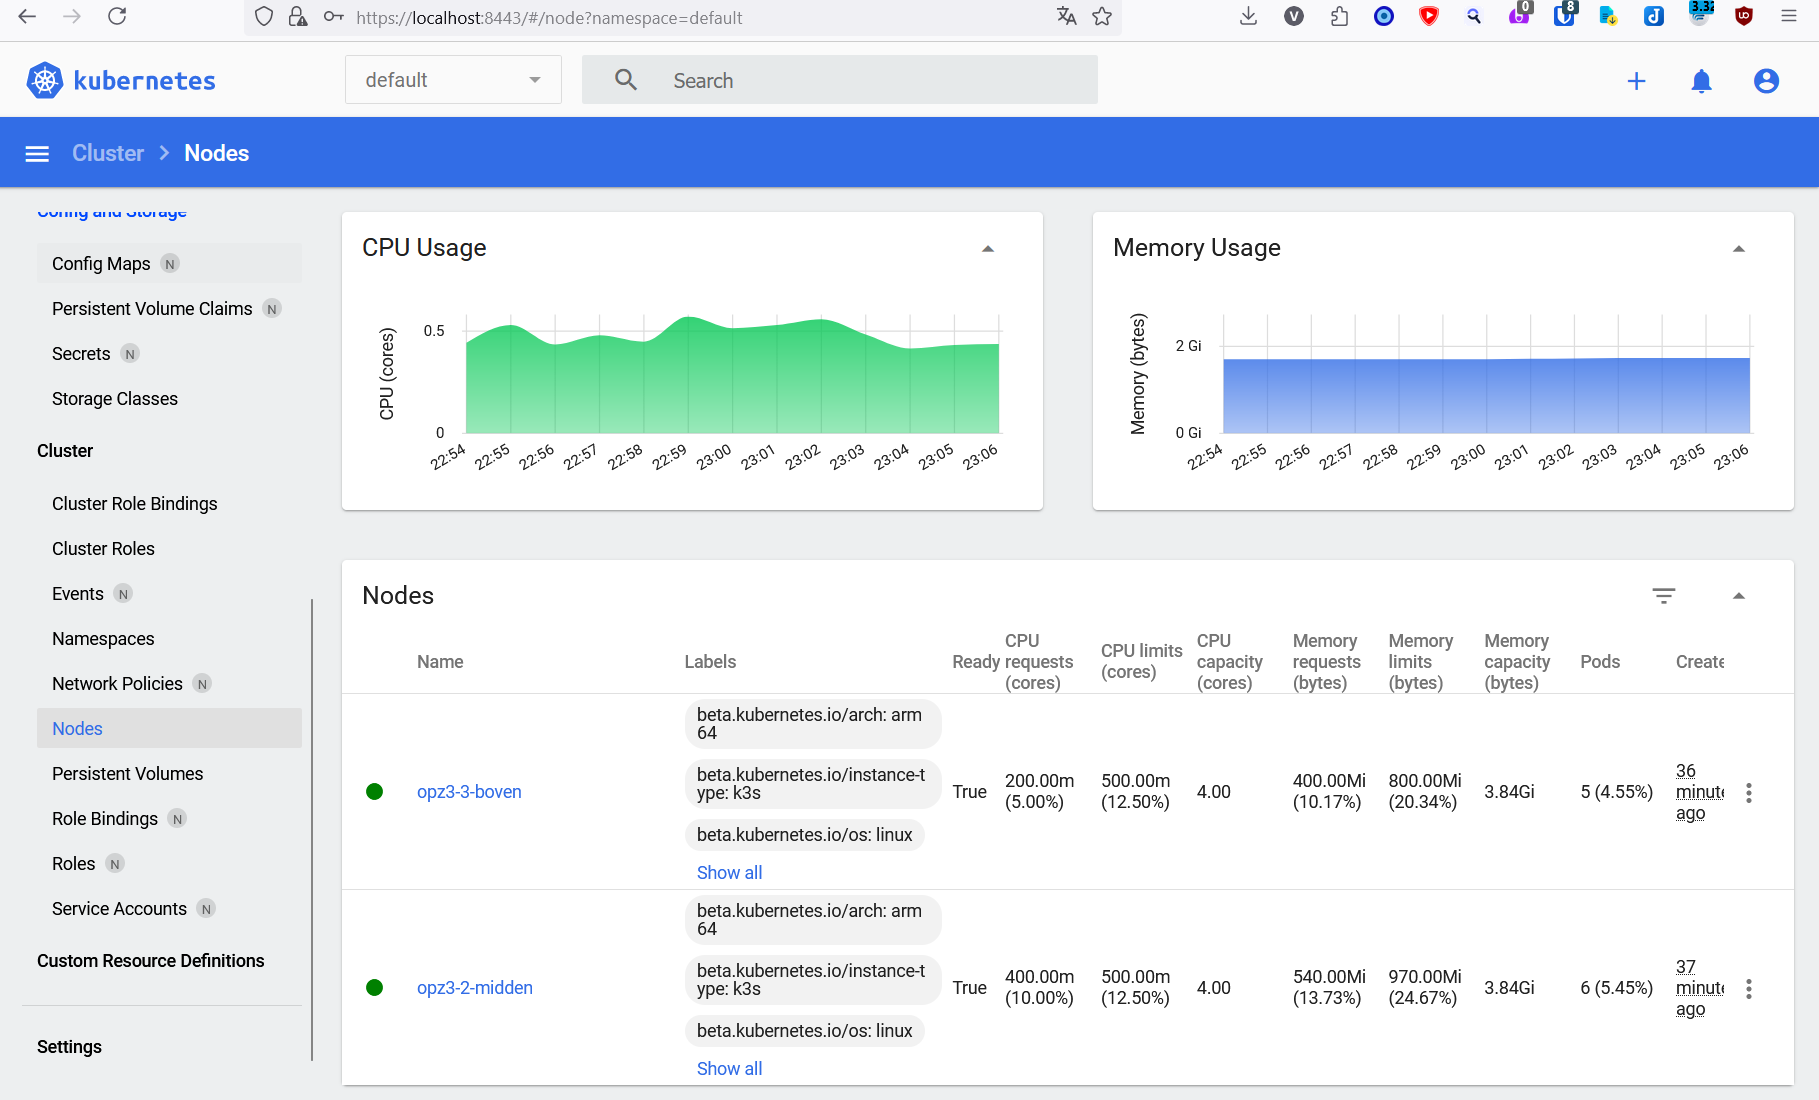This screenshot has height=1100, width=1819.
Task: Open the default namespace dropdown
Action: 453,80
